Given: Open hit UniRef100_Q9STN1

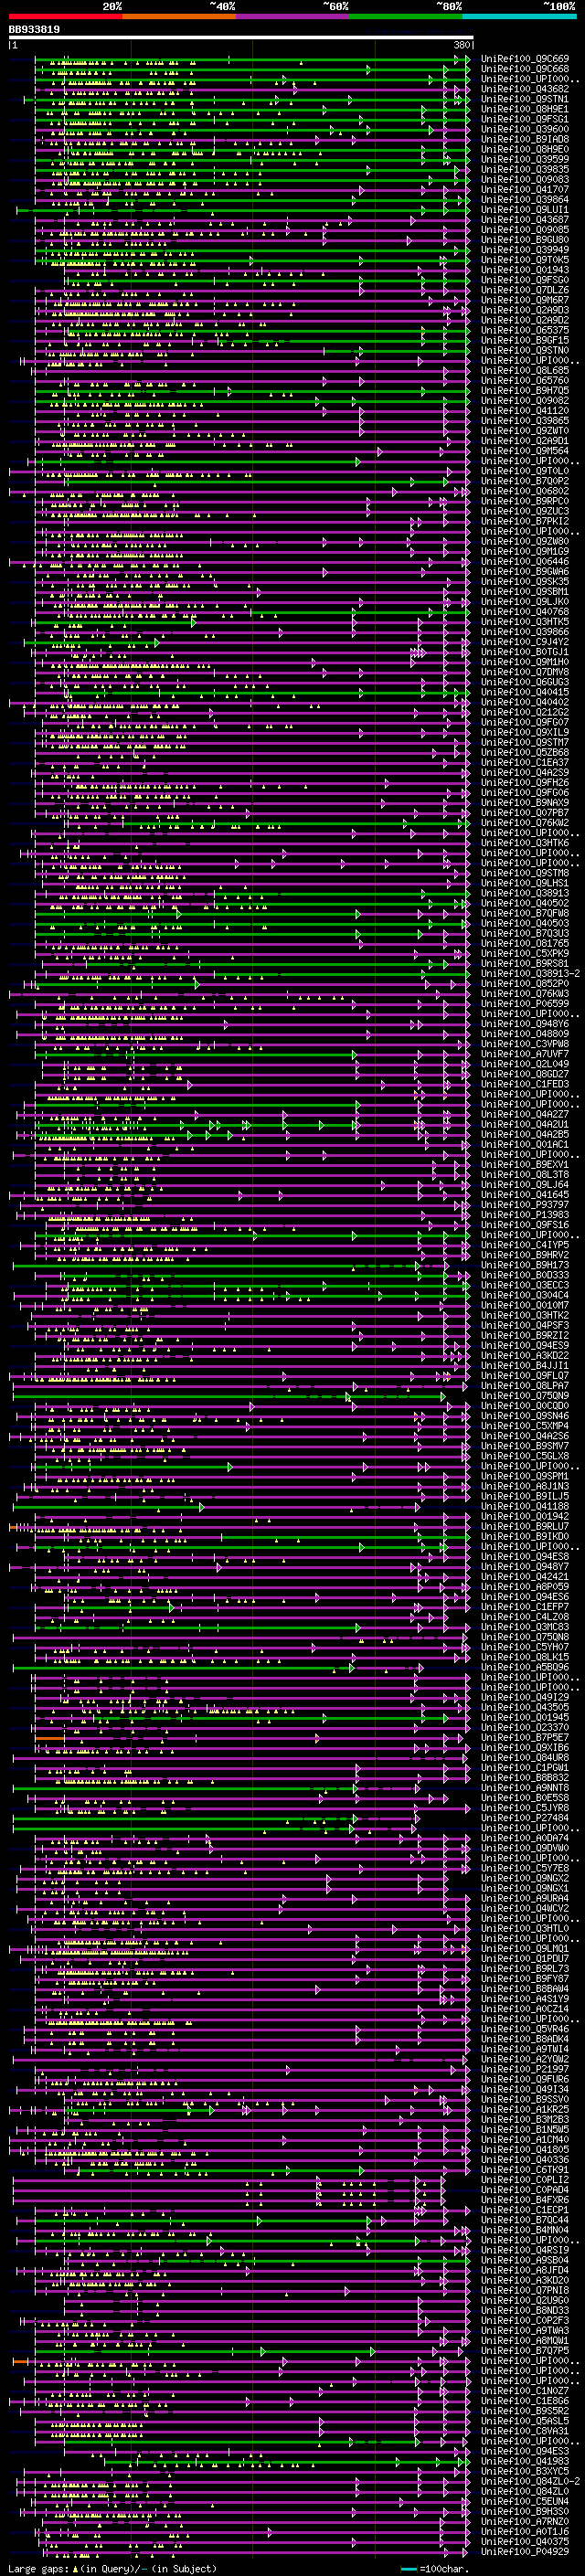Looking at the screenshot, I should coord(525,99).
